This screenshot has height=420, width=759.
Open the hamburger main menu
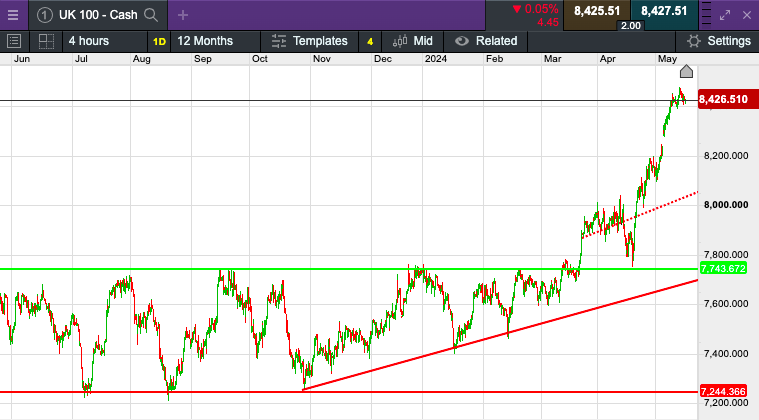(13, 15)
